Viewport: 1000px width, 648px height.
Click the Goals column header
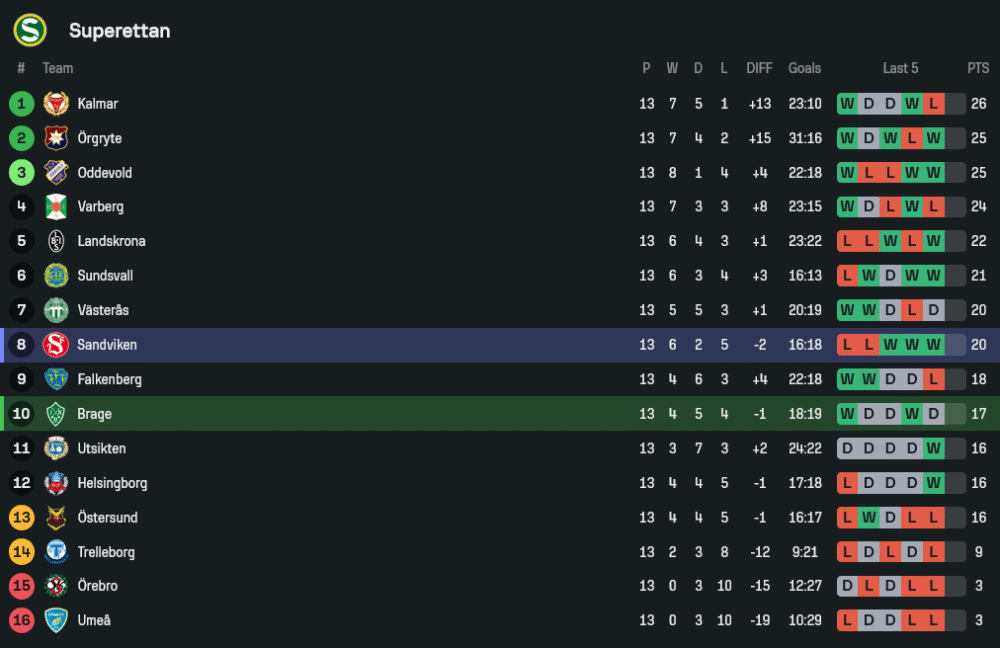click(804, 68)
